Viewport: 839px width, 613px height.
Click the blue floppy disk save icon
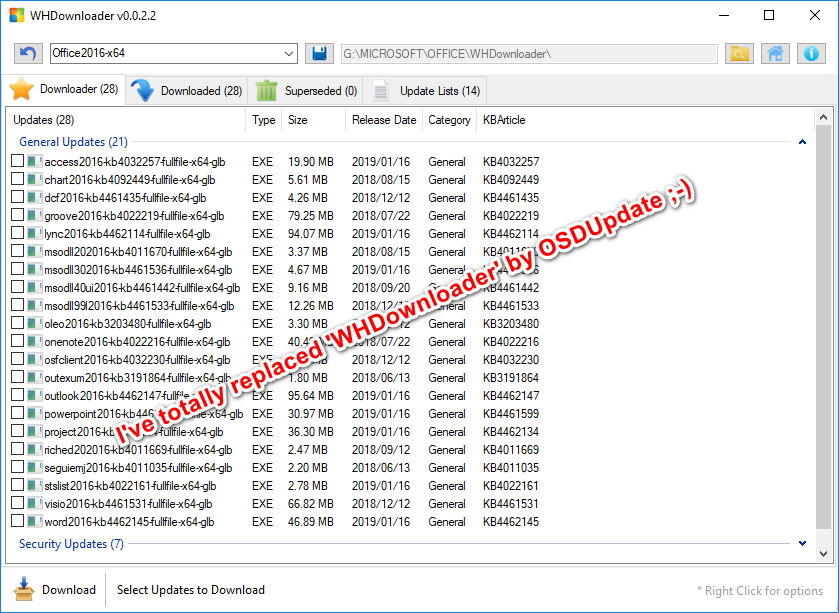[x=319, y=53]
